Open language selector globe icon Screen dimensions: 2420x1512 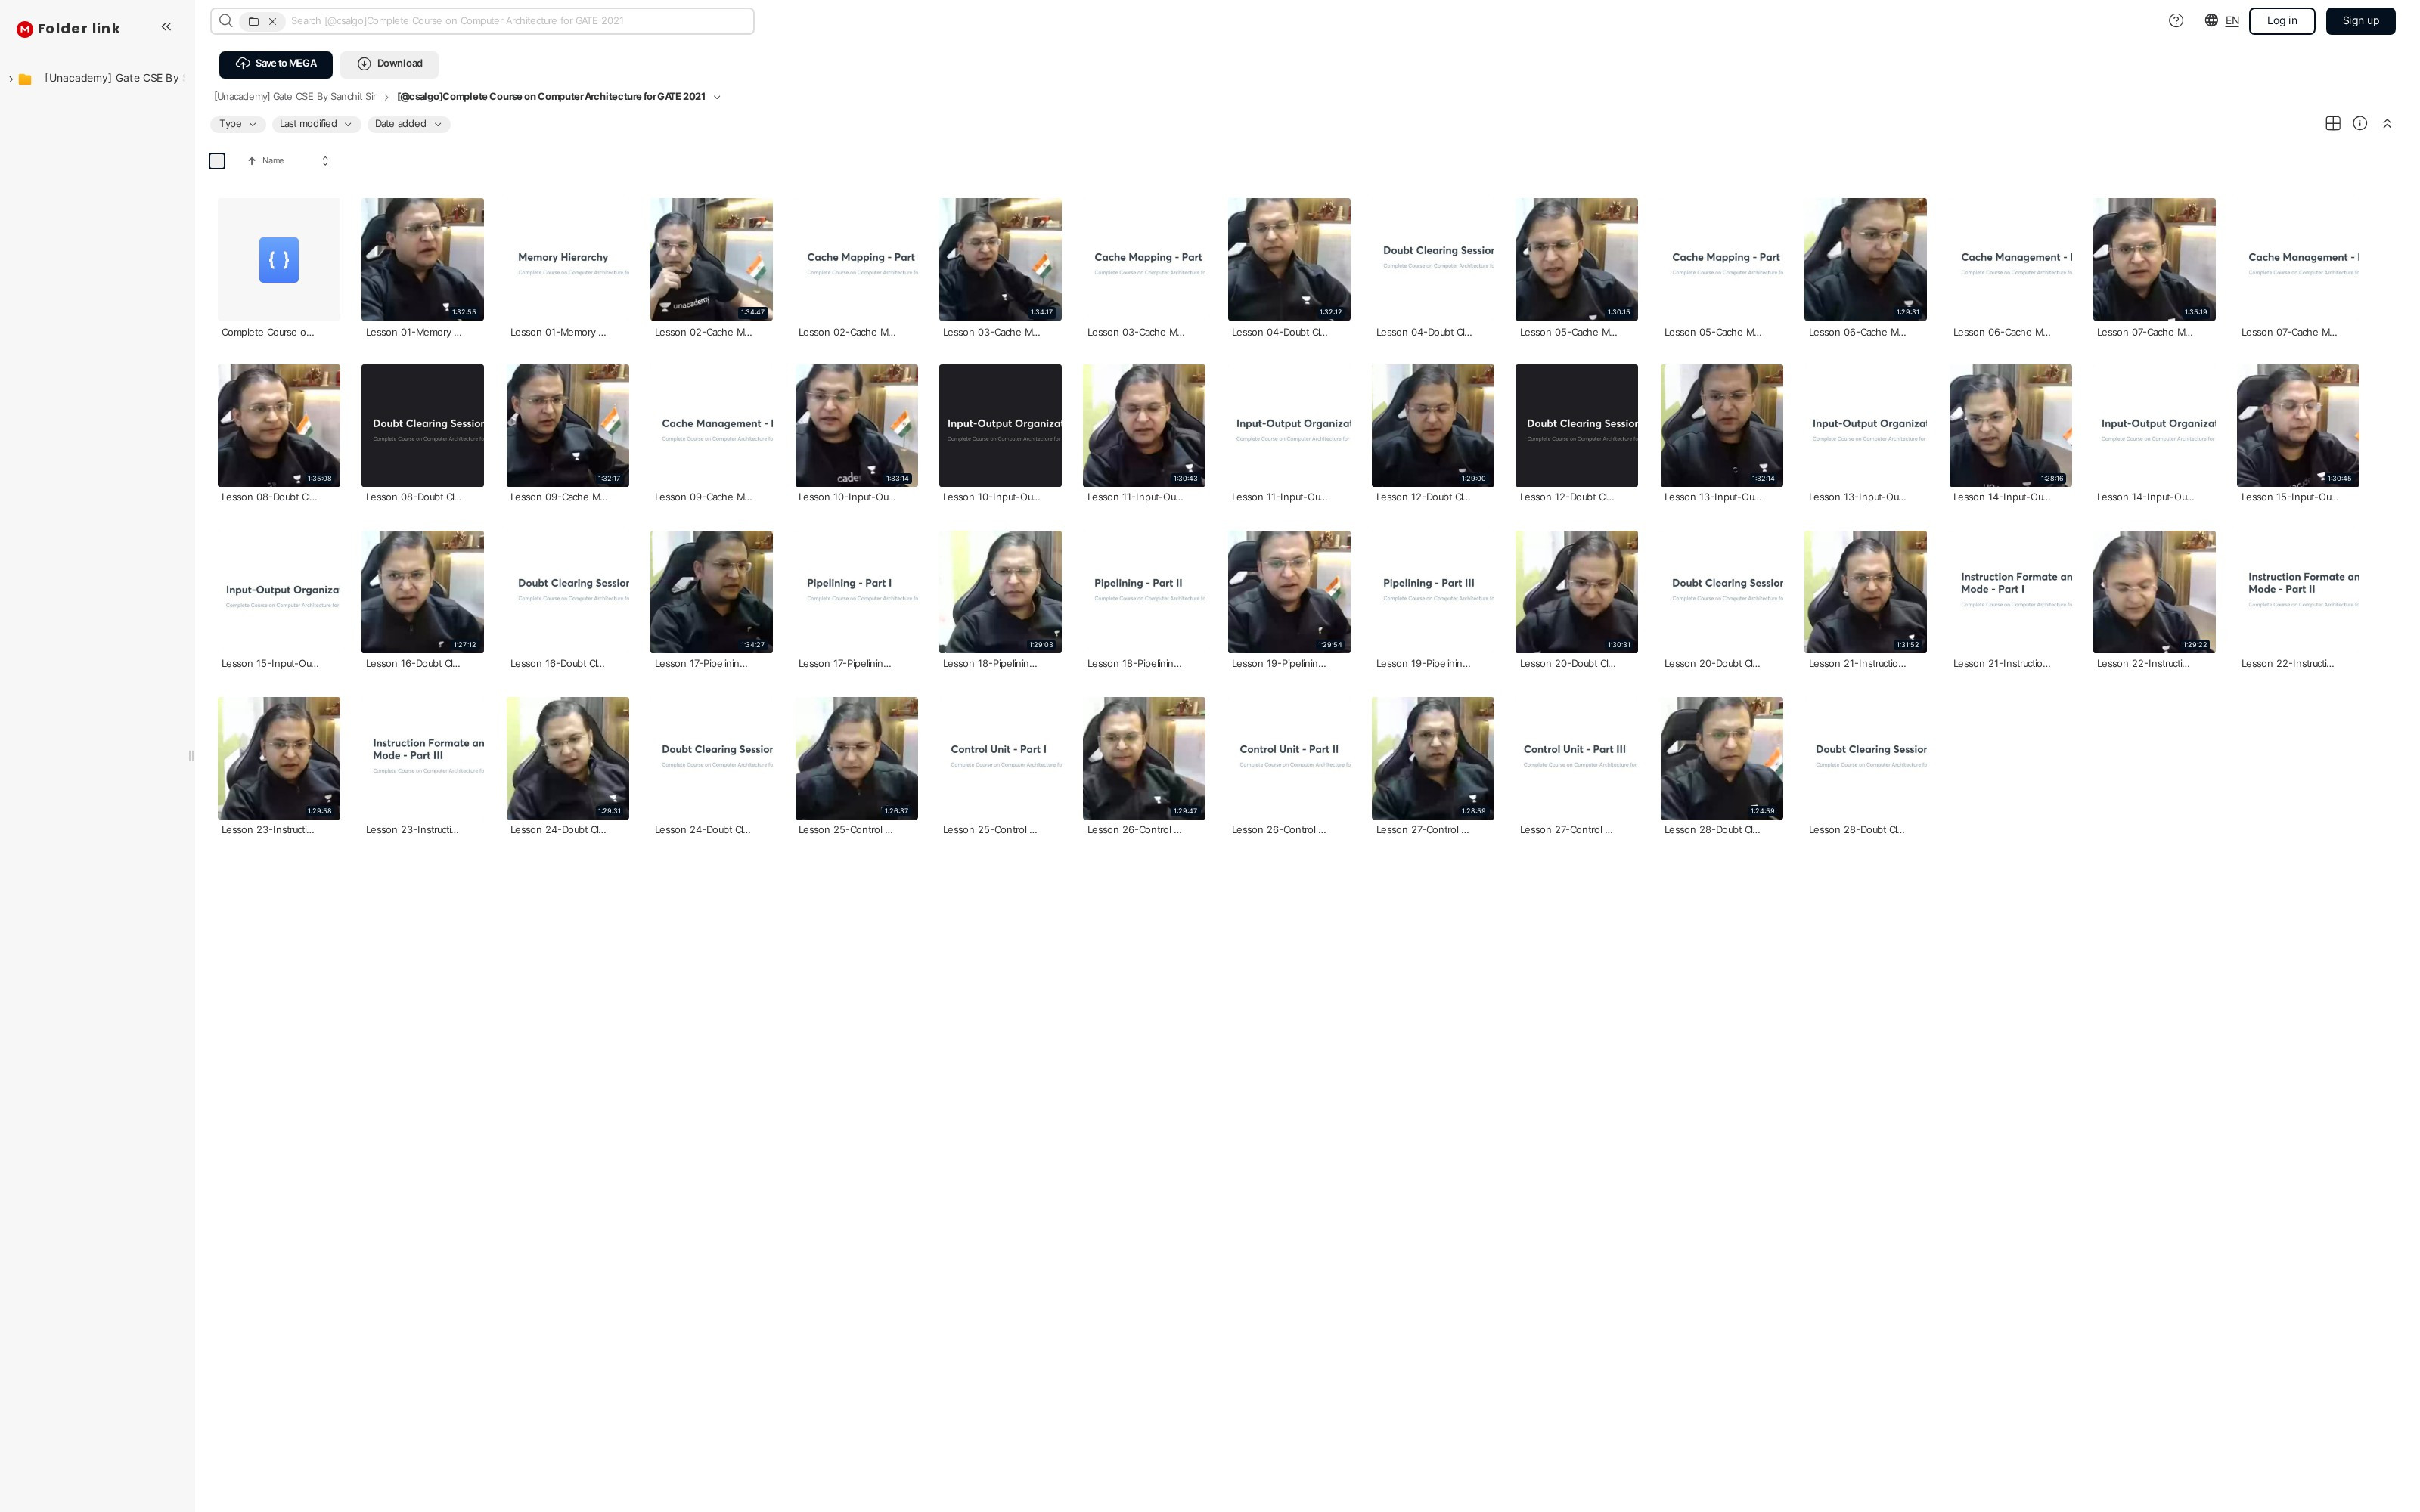2211,21
